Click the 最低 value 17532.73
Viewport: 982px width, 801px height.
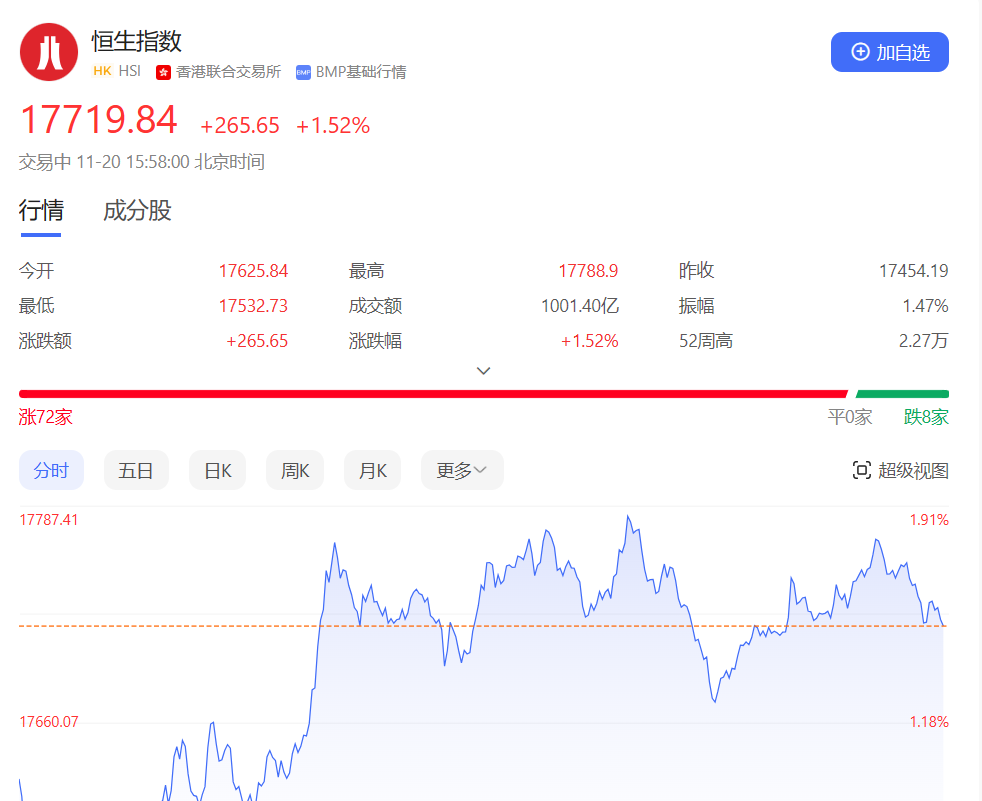click(x=253, y=306)
